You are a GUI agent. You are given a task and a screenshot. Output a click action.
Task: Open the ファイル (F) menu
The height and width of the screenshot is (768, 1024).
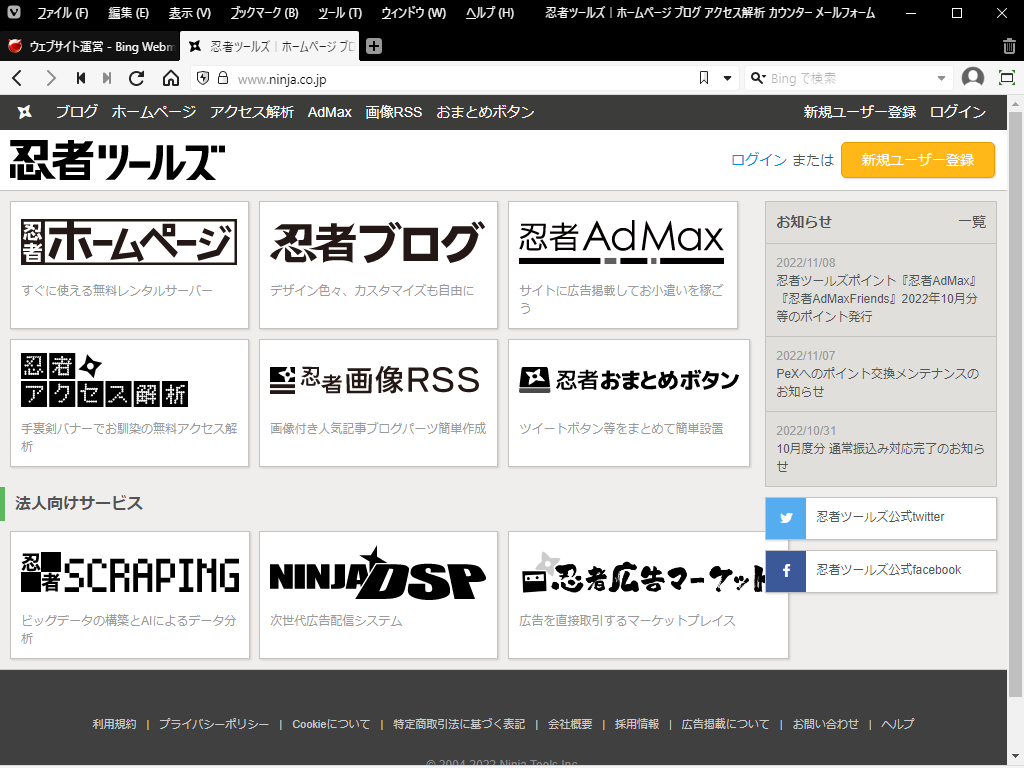click(63, 12)
